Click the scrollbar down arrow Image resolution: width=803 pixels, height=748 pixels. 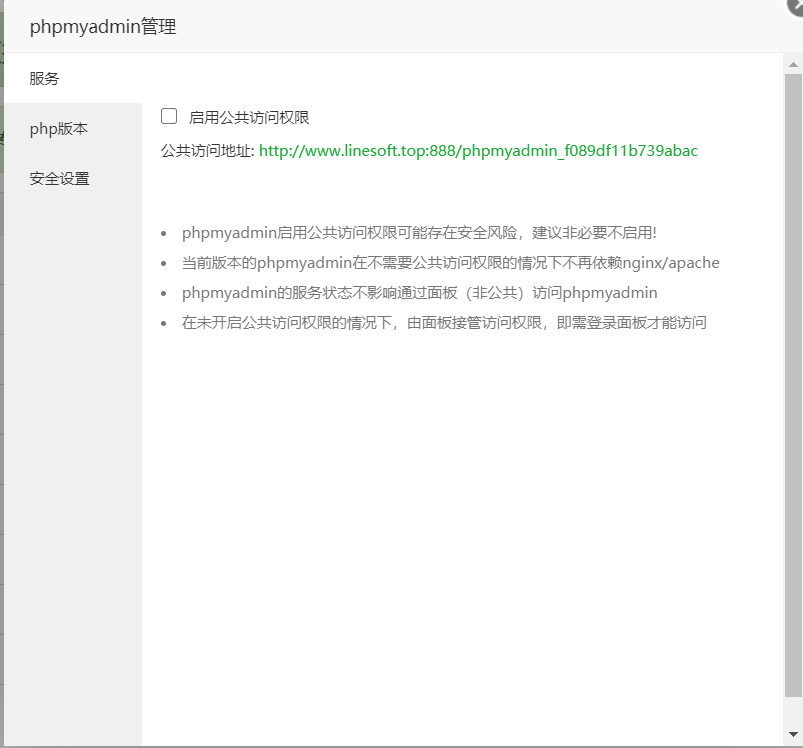click(x=793, y=734)
